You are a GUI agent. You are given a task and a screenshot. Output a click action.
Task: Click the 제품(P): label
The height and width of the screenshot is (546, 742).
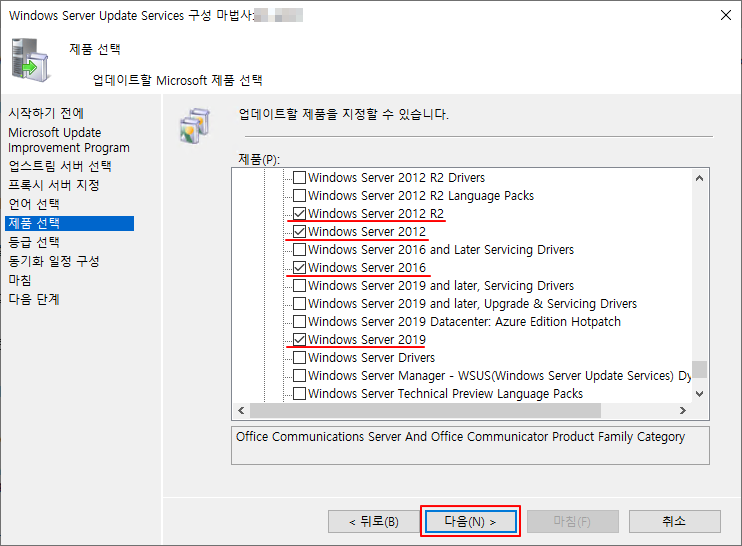pyautogui.click(x=259, y=159)
